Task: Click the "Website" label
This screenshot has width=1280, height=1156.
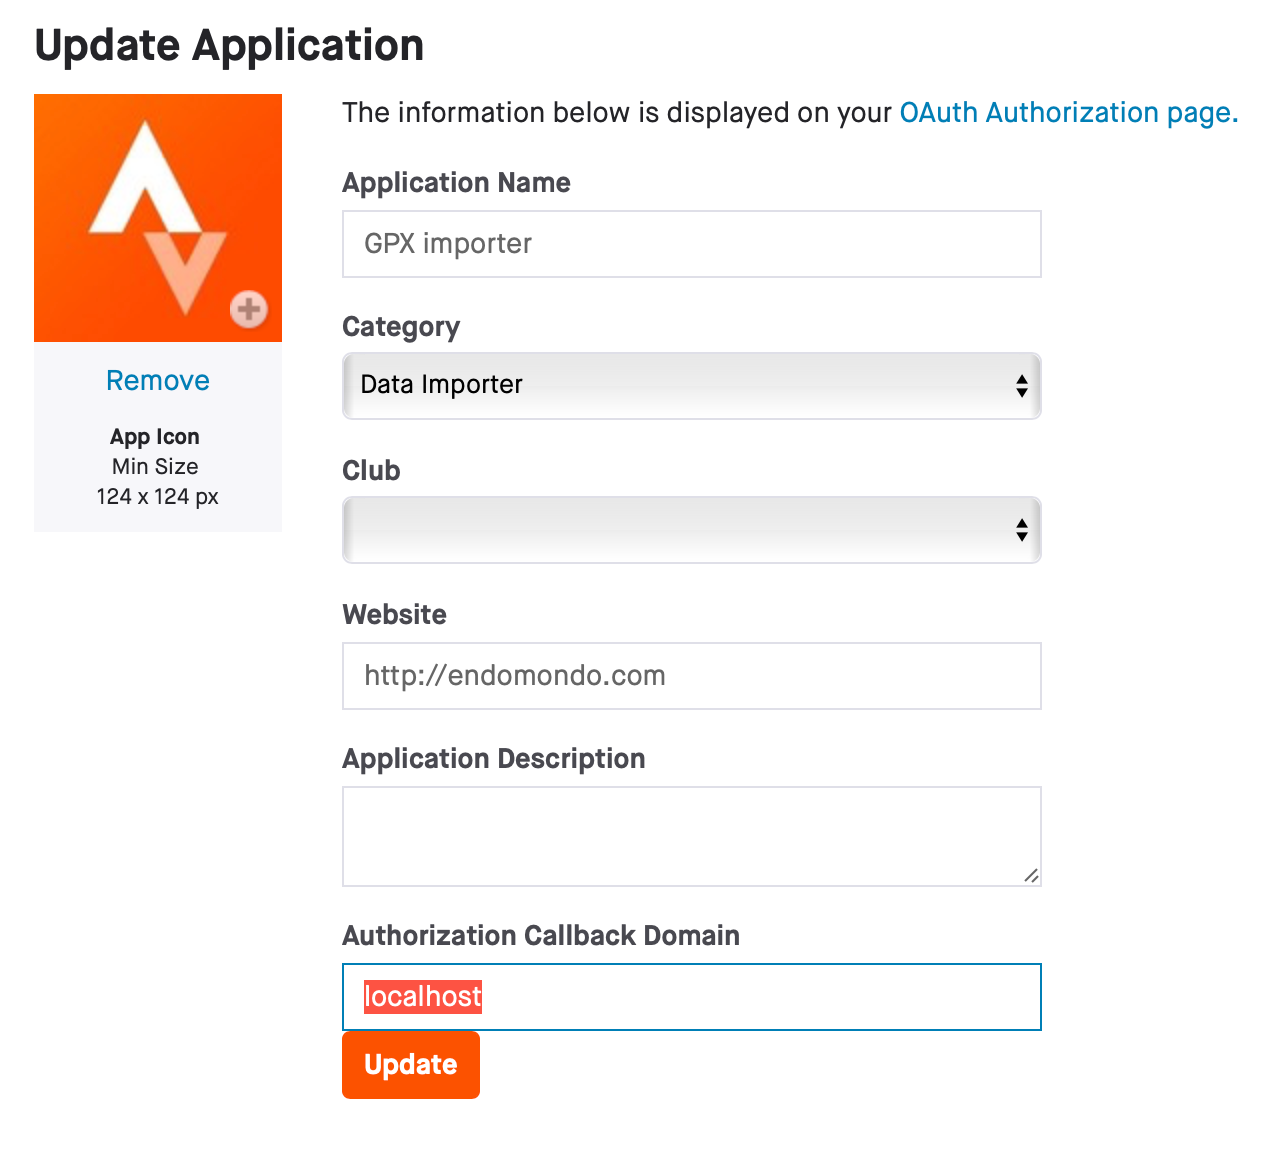Action: pyautogui.click(x=395, y=615)
